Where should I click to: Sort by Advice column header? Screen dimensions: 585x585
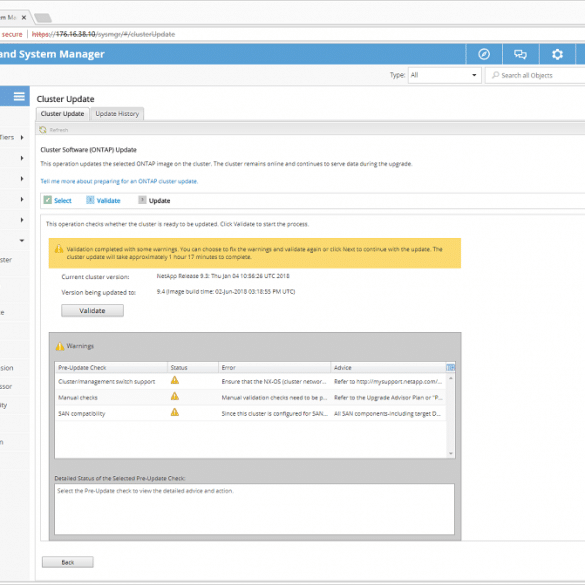388,367
